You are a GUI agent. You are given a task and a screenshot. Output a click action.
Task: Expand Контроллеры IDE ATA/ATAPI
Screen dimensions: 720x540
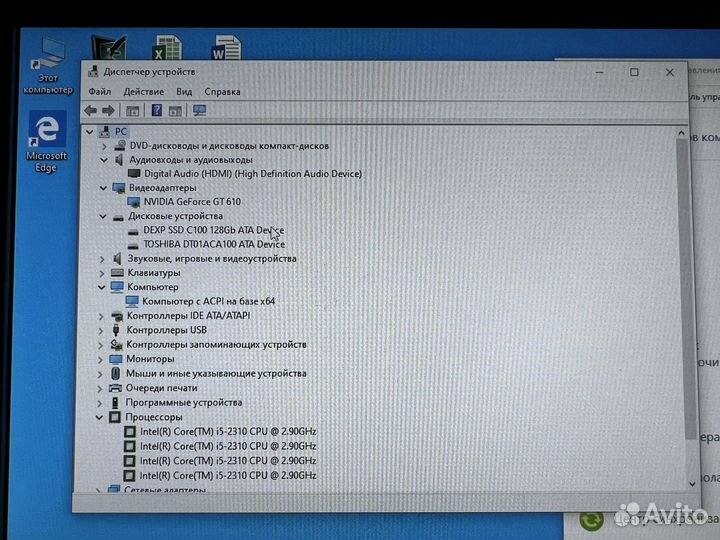tap(101, 316)
